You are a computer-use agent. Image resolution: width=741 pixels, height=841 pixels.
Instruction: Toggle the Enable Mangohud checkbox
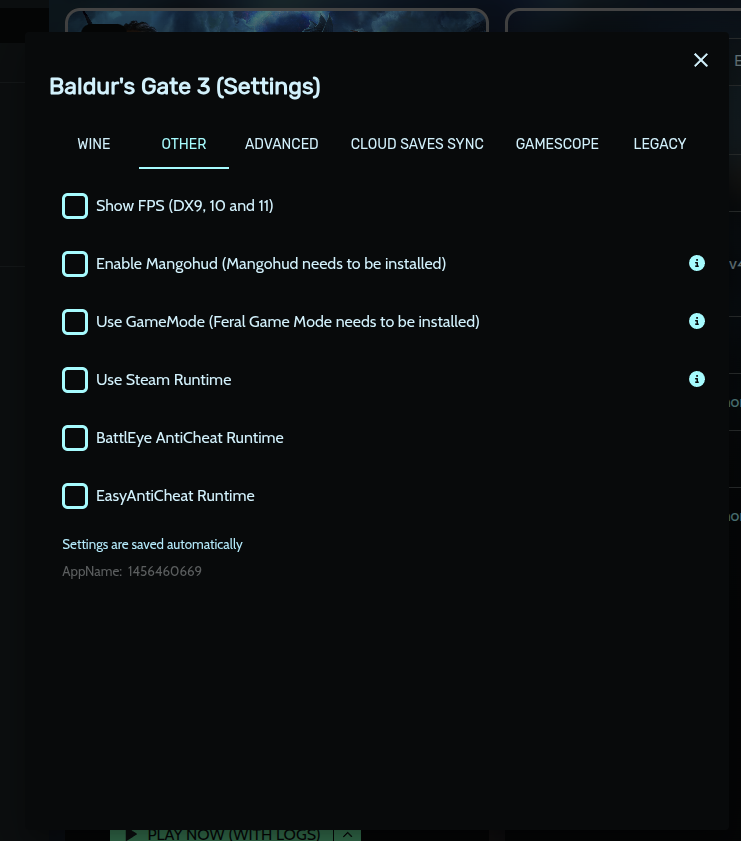(x=75, y=264)
